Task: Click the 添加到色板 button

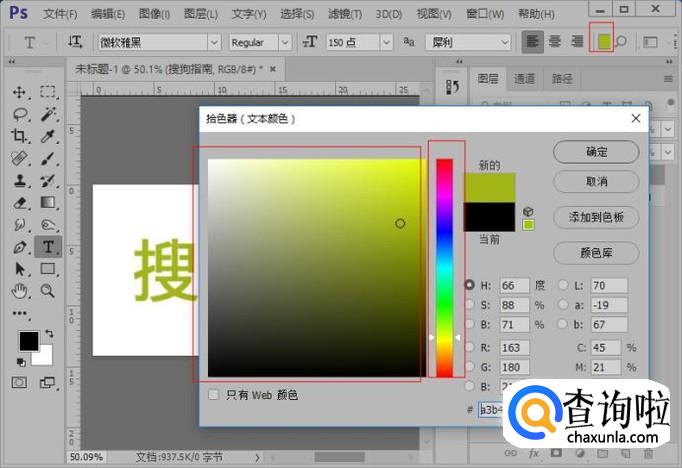Action: [596, 217]
